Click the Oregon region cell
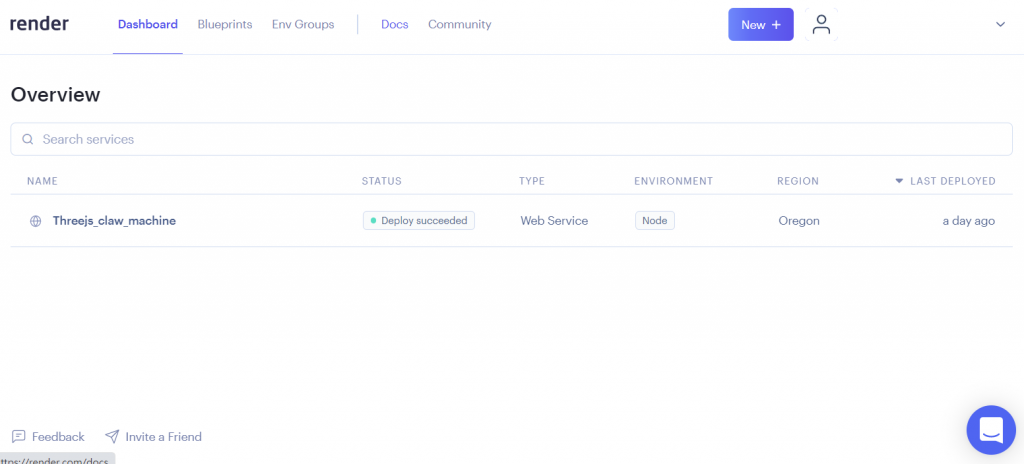The image size is (1024, 464). pyautogui.click(x=799, y=221)
